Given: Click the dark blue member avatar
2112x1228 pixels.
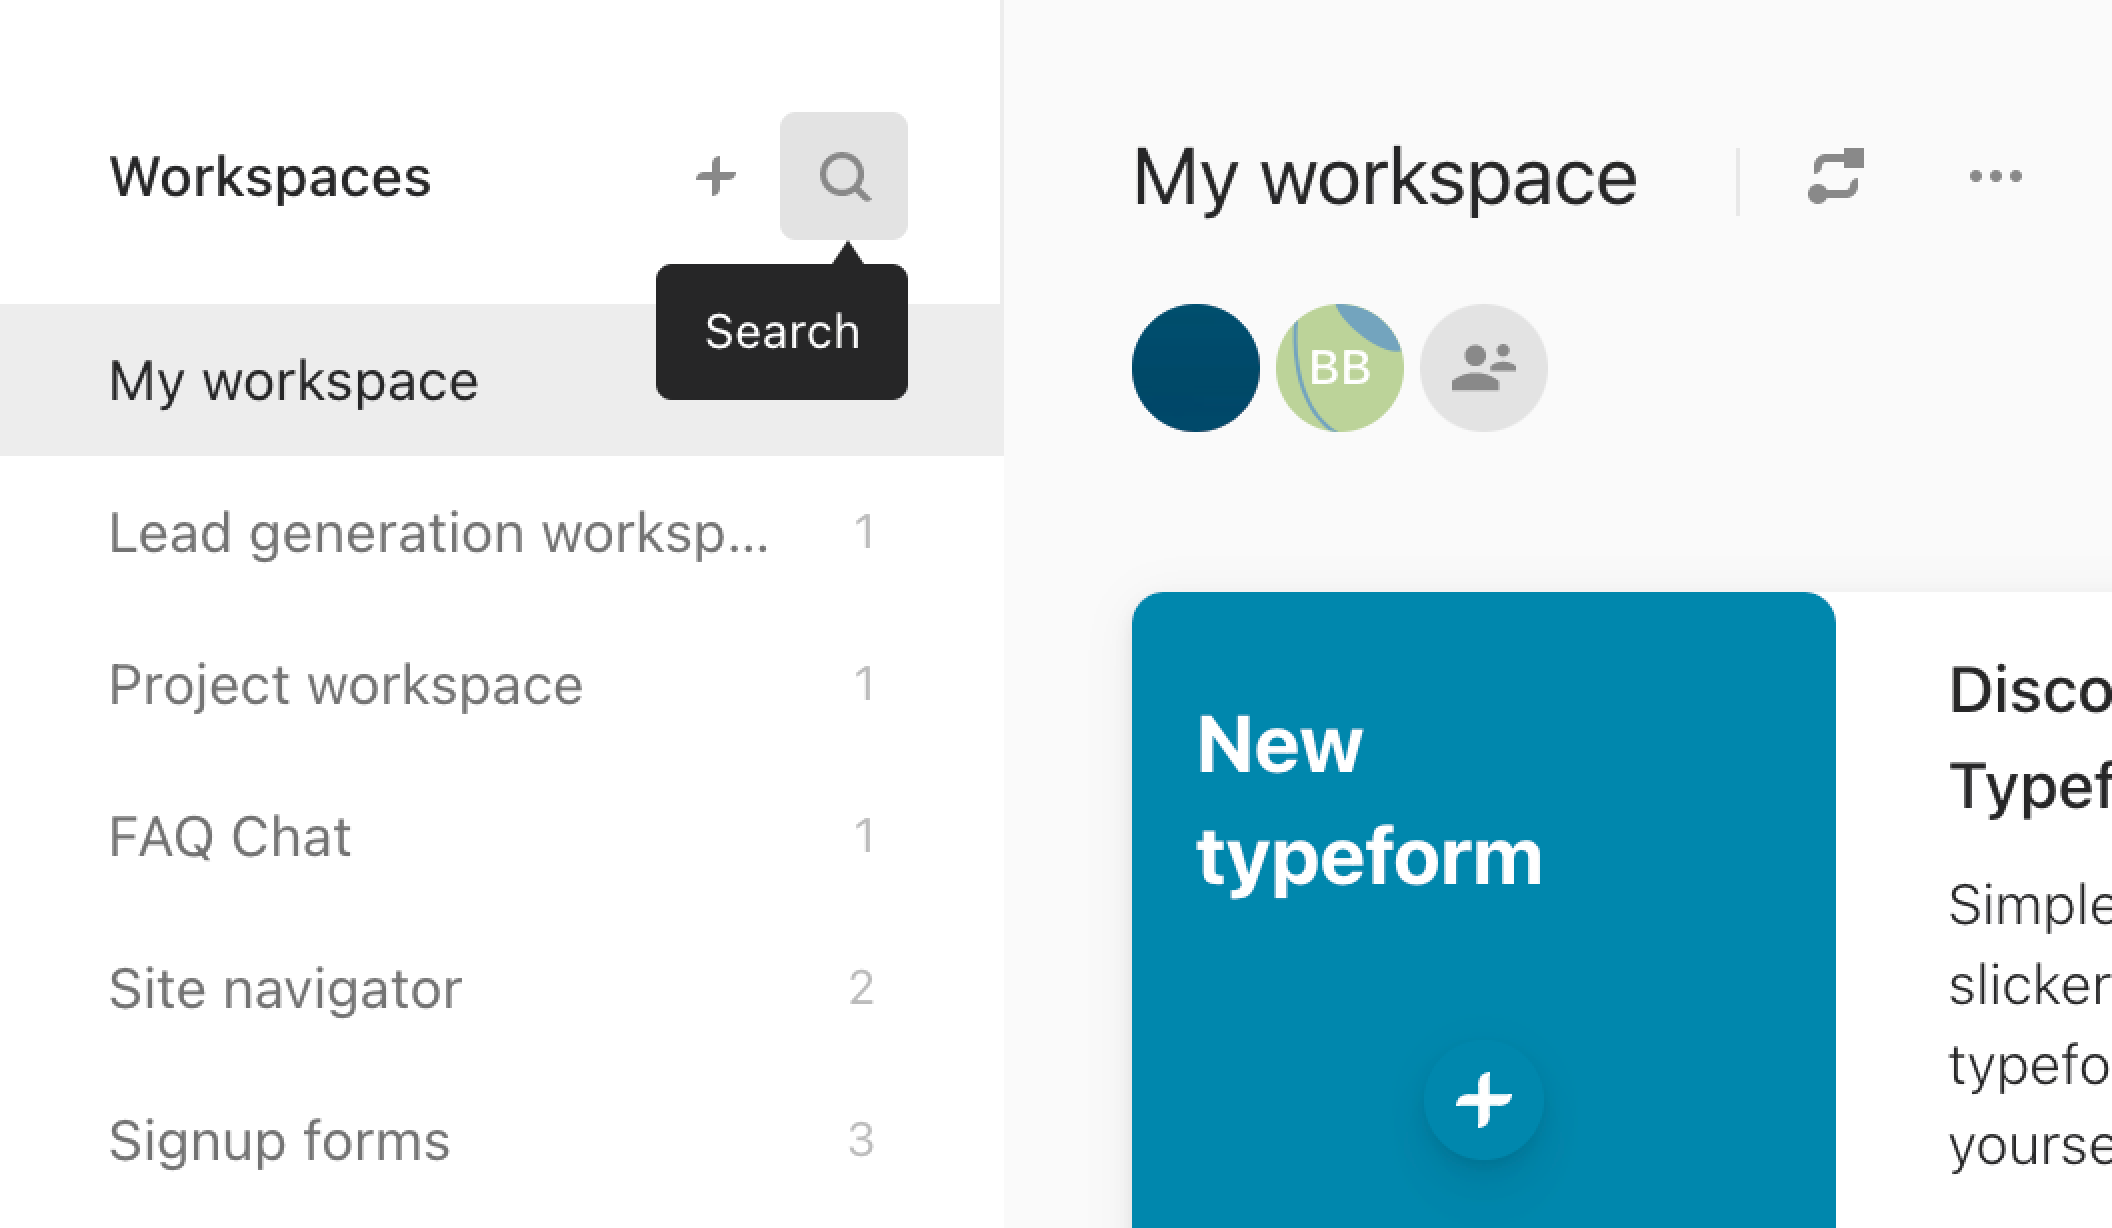Looking at the screenshot, I should click(x=1196, y=368).
